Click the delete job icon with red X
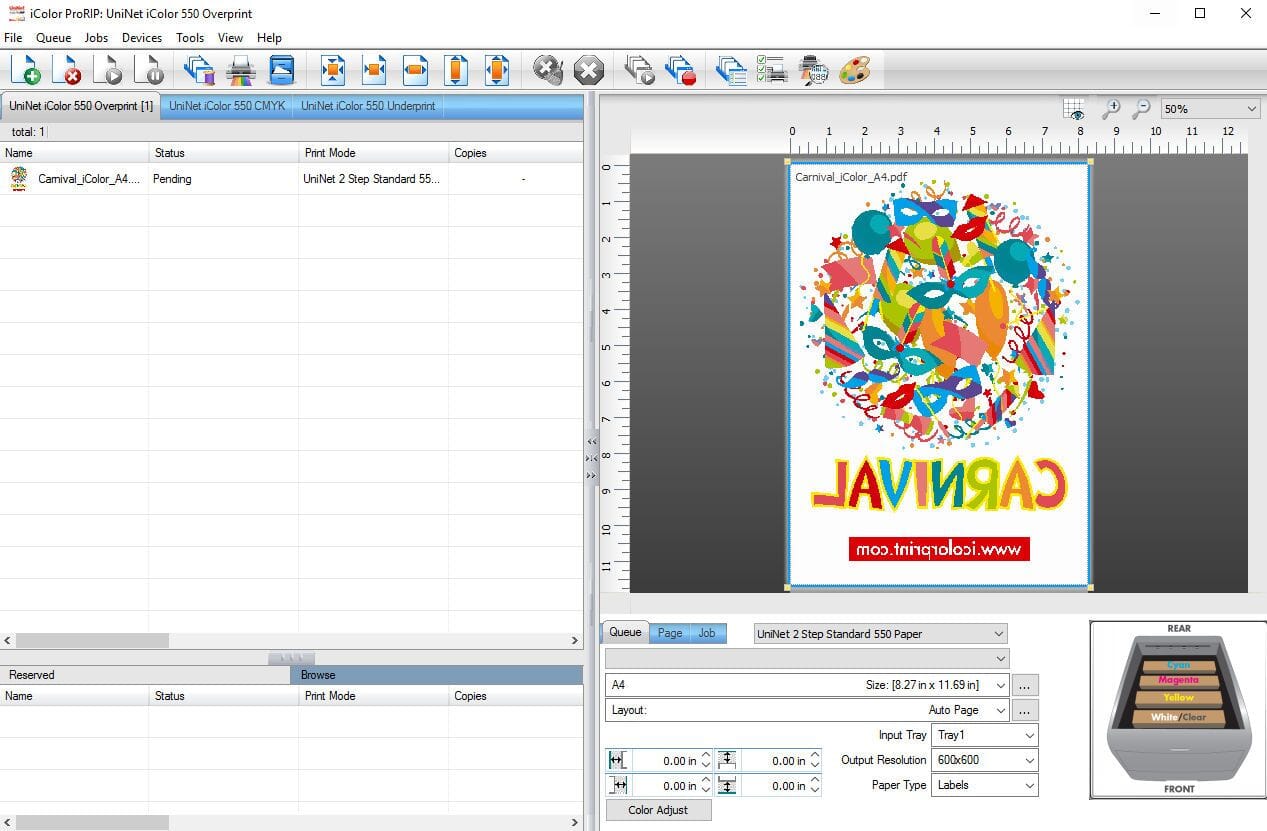 [x=68, y=71]
